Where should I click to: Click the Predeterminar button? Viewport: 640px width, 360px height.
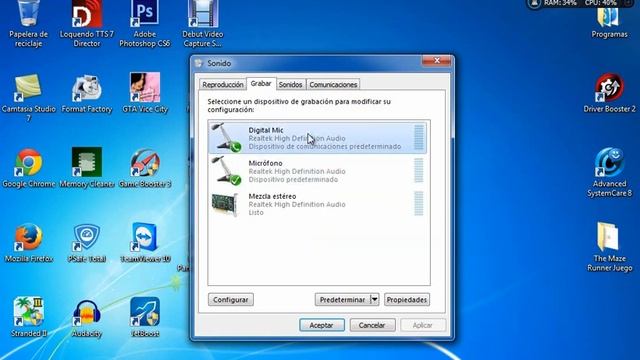(342, 300)
